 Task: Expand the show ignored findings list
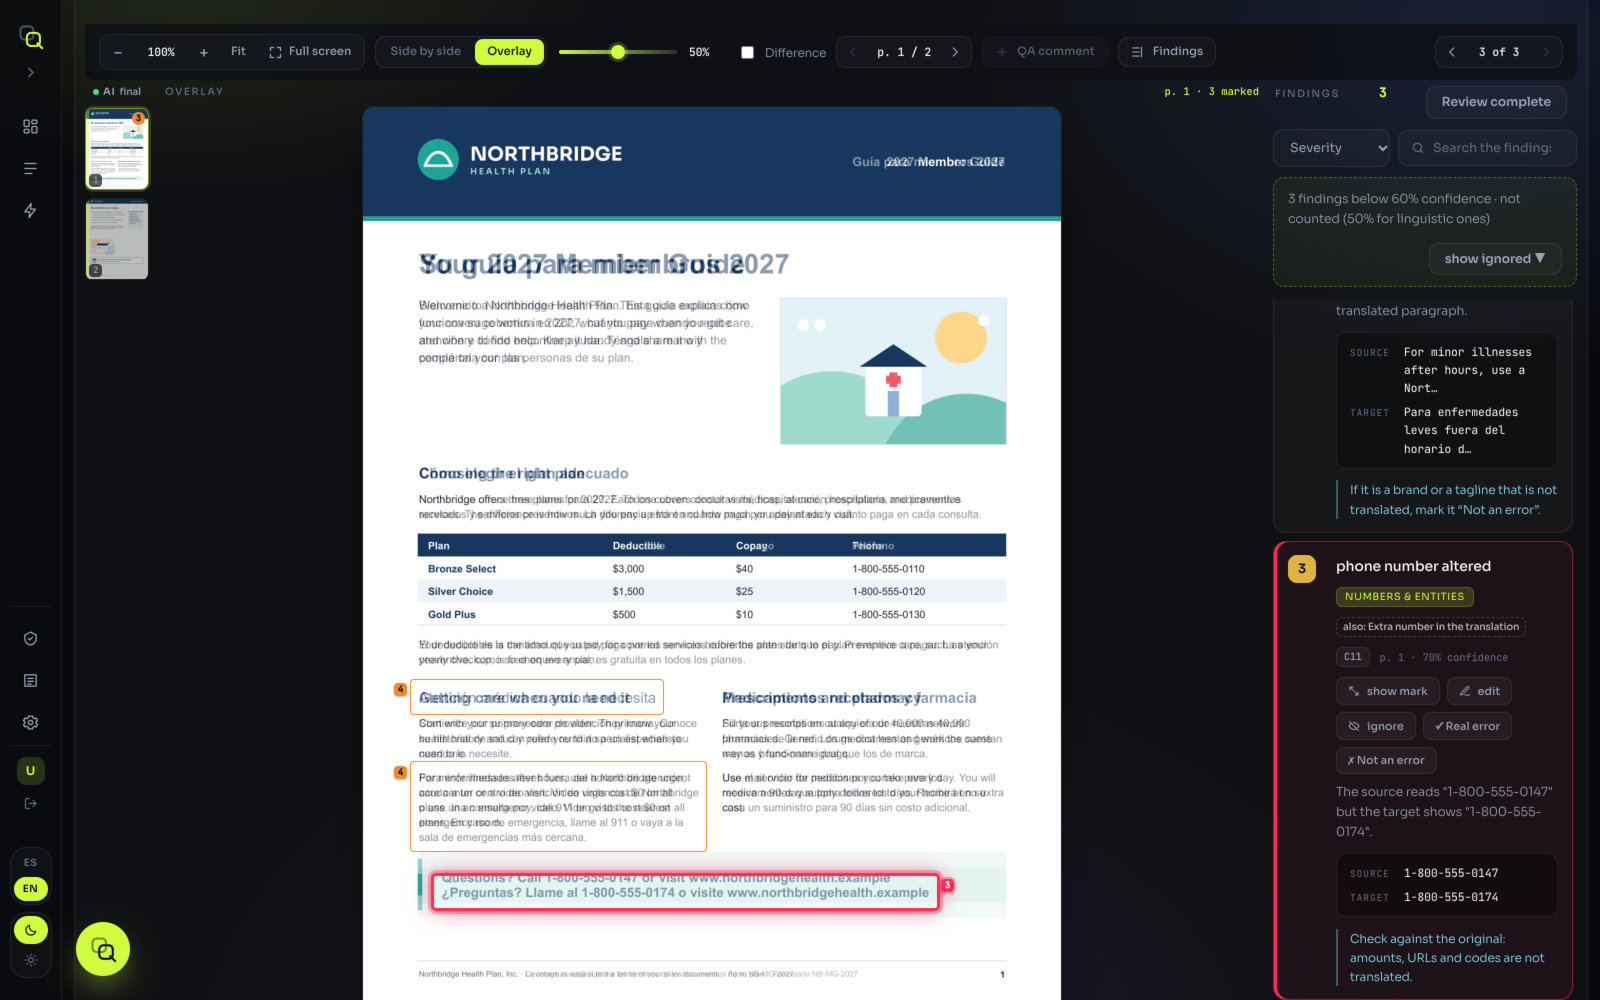1494,259
